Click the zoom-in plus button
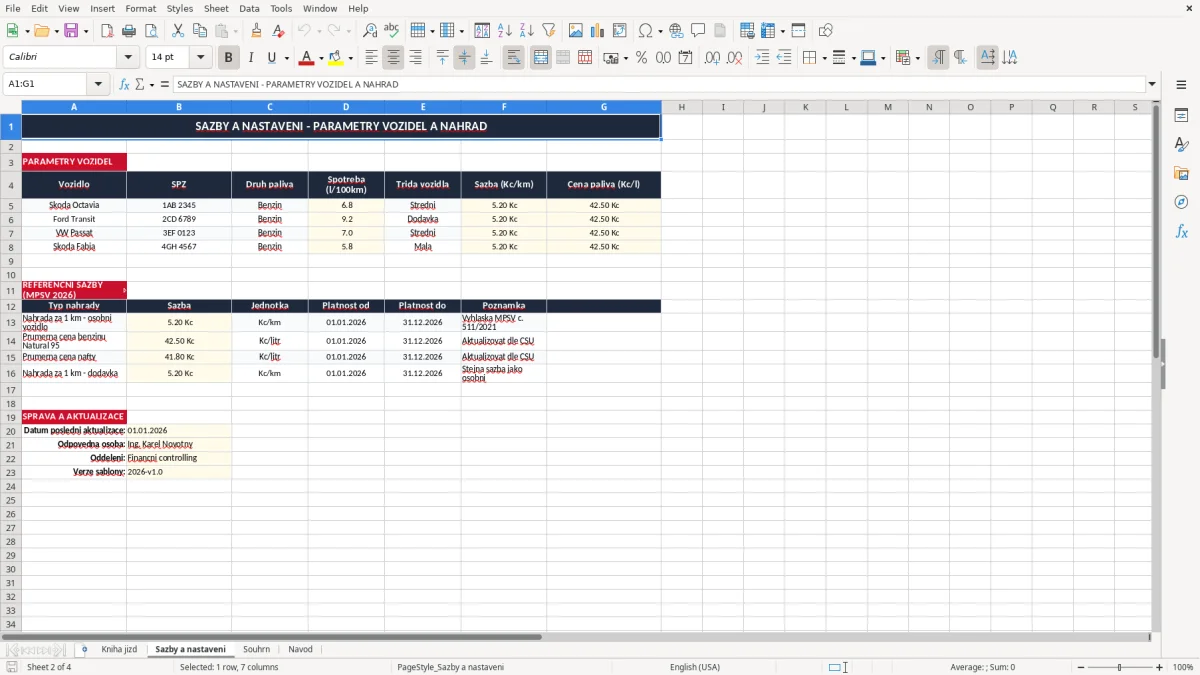 1160,667
